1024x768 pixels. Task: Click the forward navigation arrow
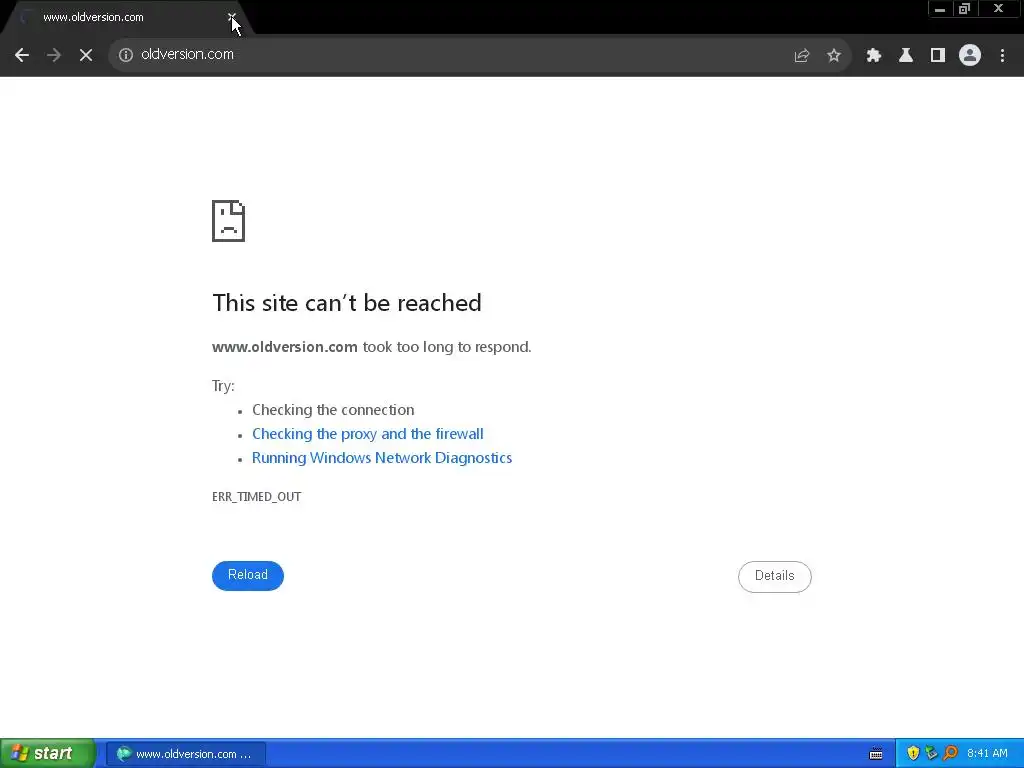pyautogui.click(x=54, y=55)
